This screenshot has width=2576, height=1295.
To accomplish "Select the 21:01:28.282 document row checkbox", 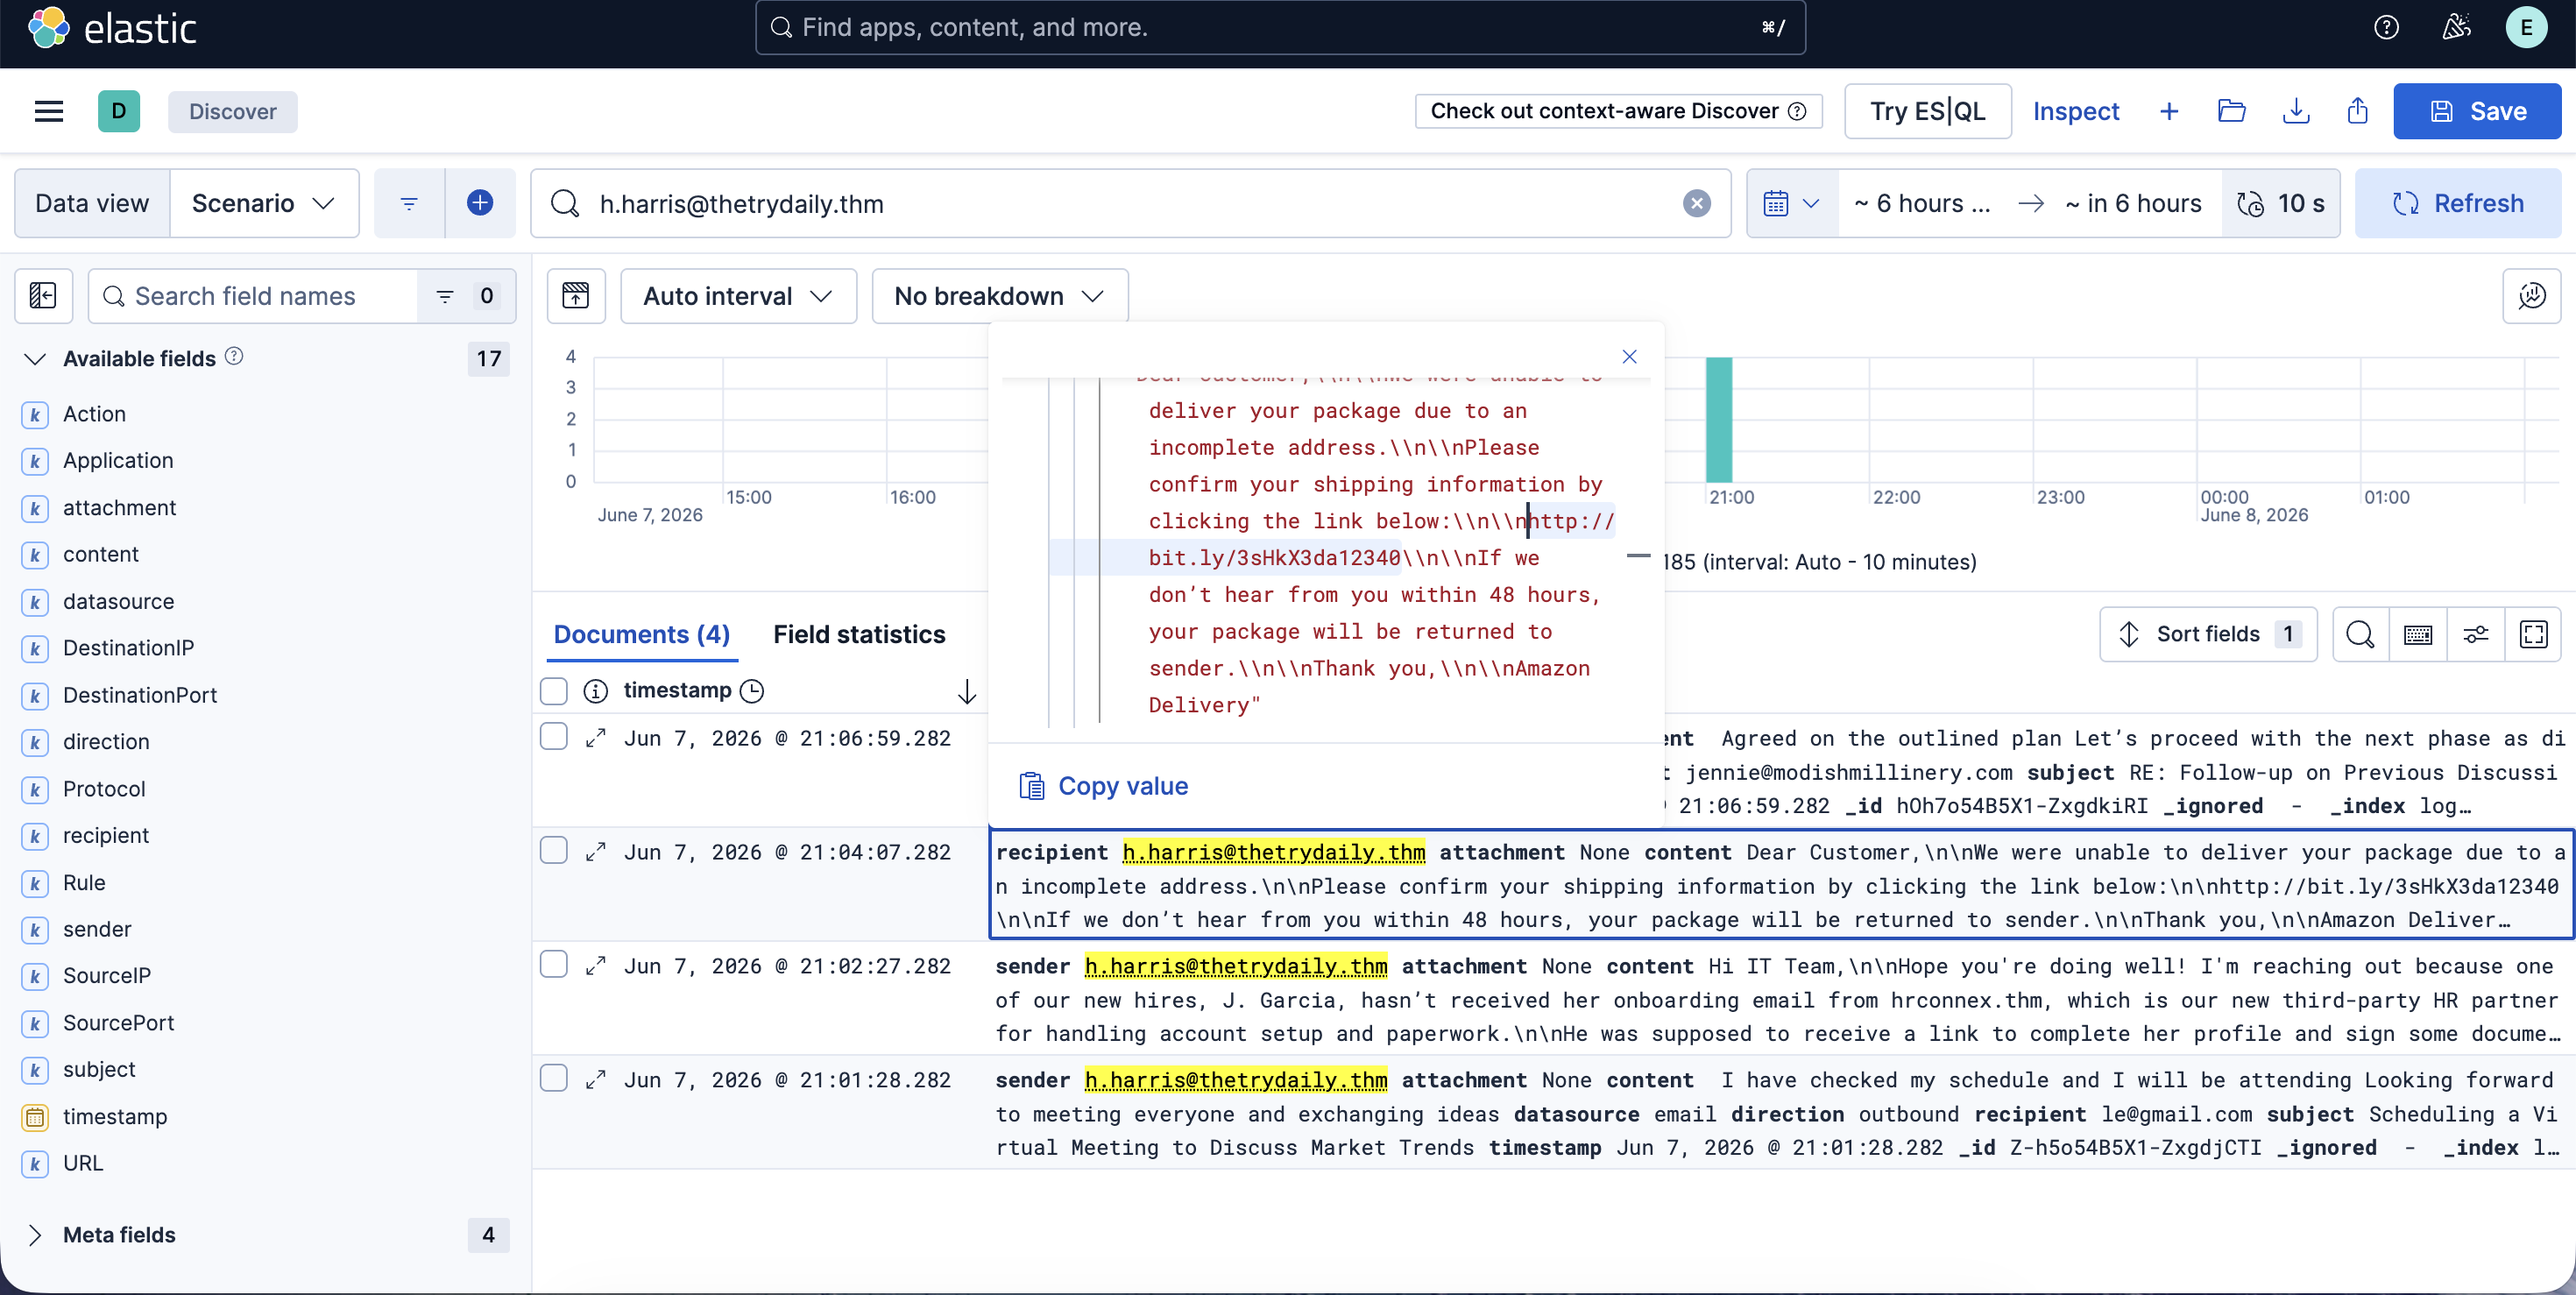I will (x=554, y=1079).
